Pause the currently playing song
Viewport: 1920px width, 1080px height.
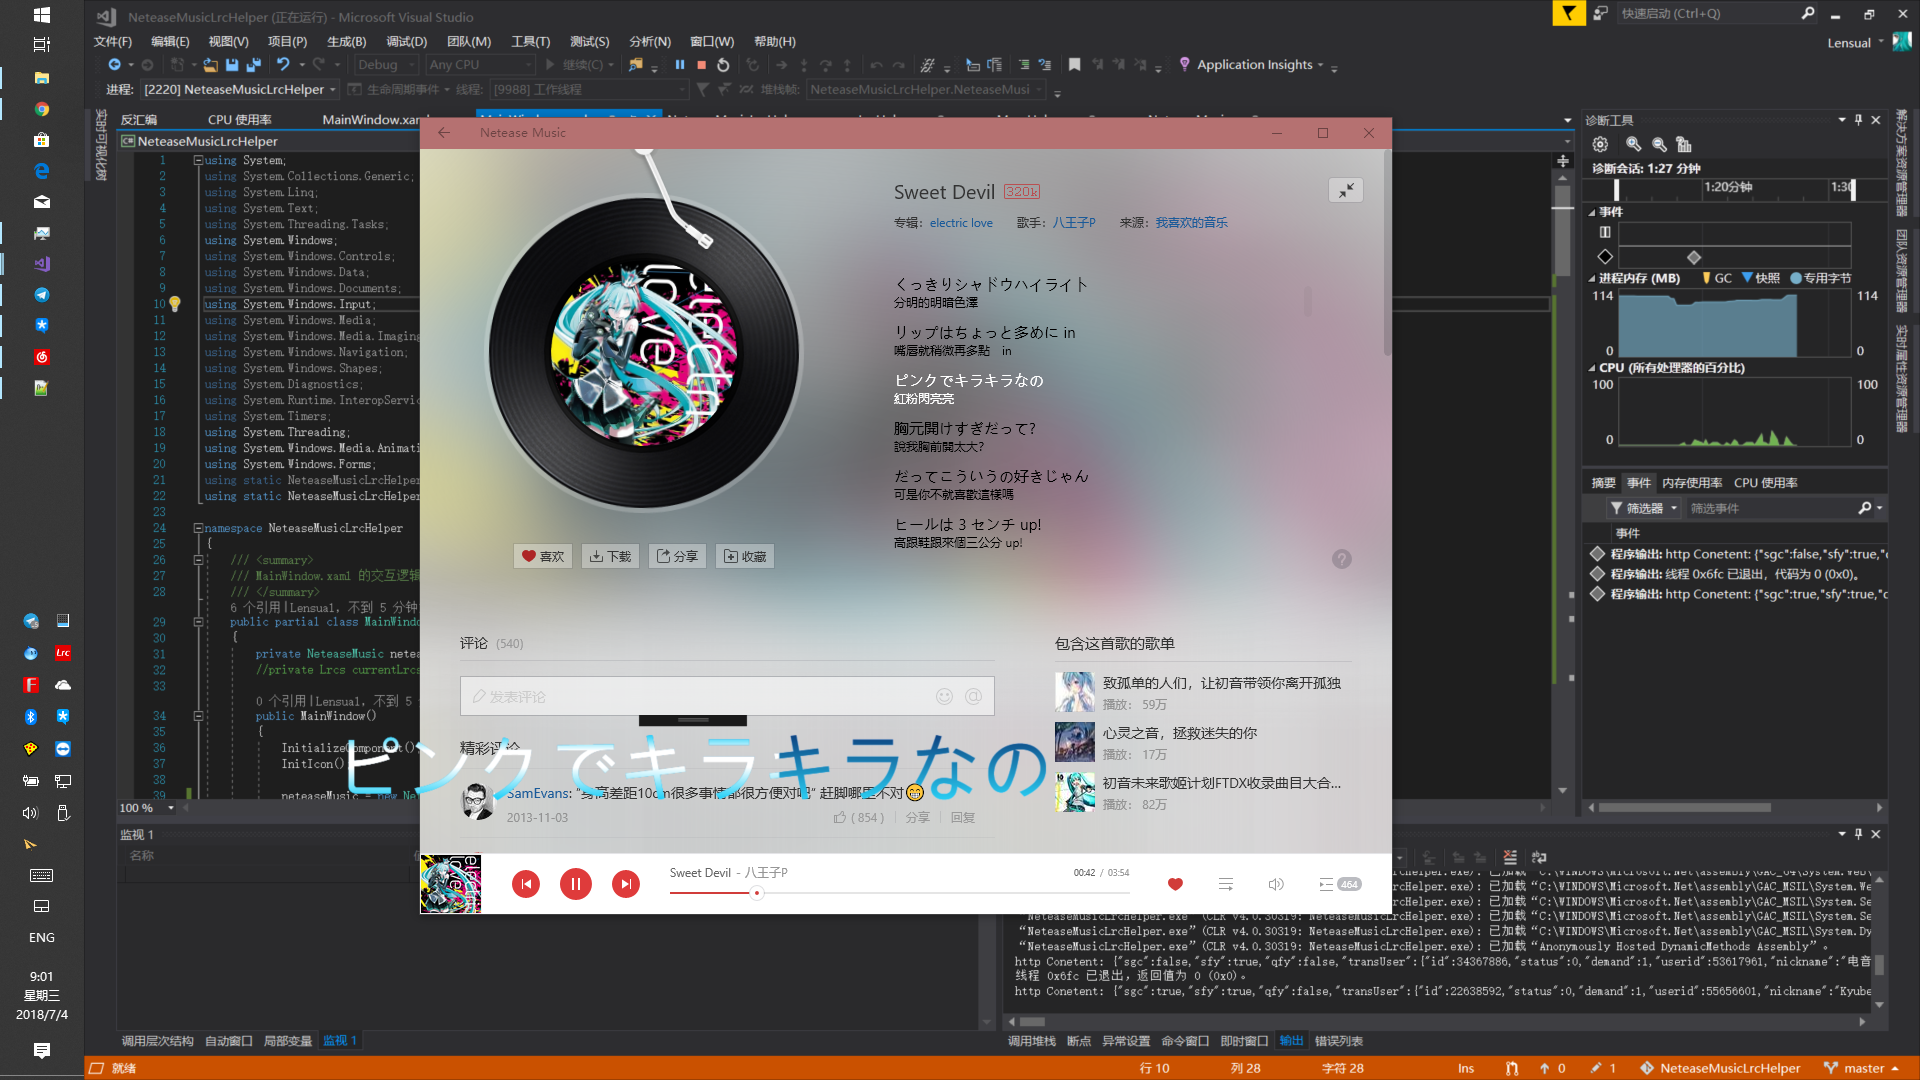point(575,884)
